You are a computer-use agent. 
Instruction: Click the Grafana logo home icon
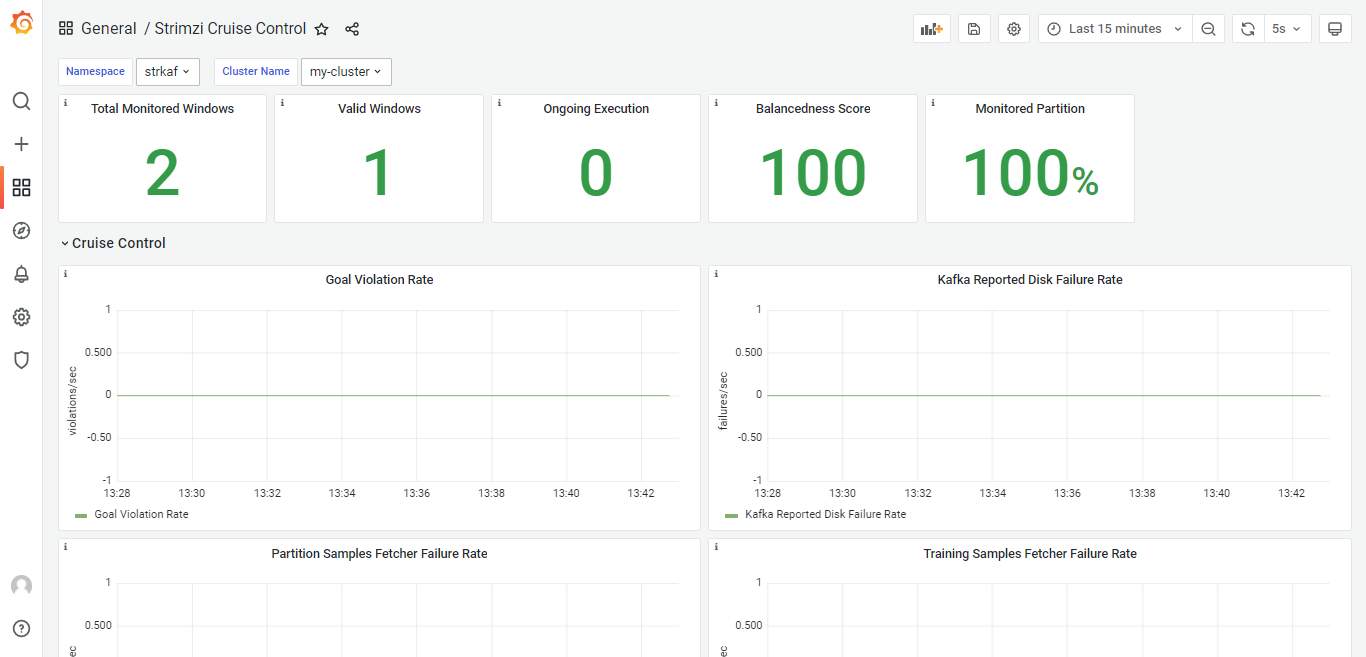coord(21,22)
